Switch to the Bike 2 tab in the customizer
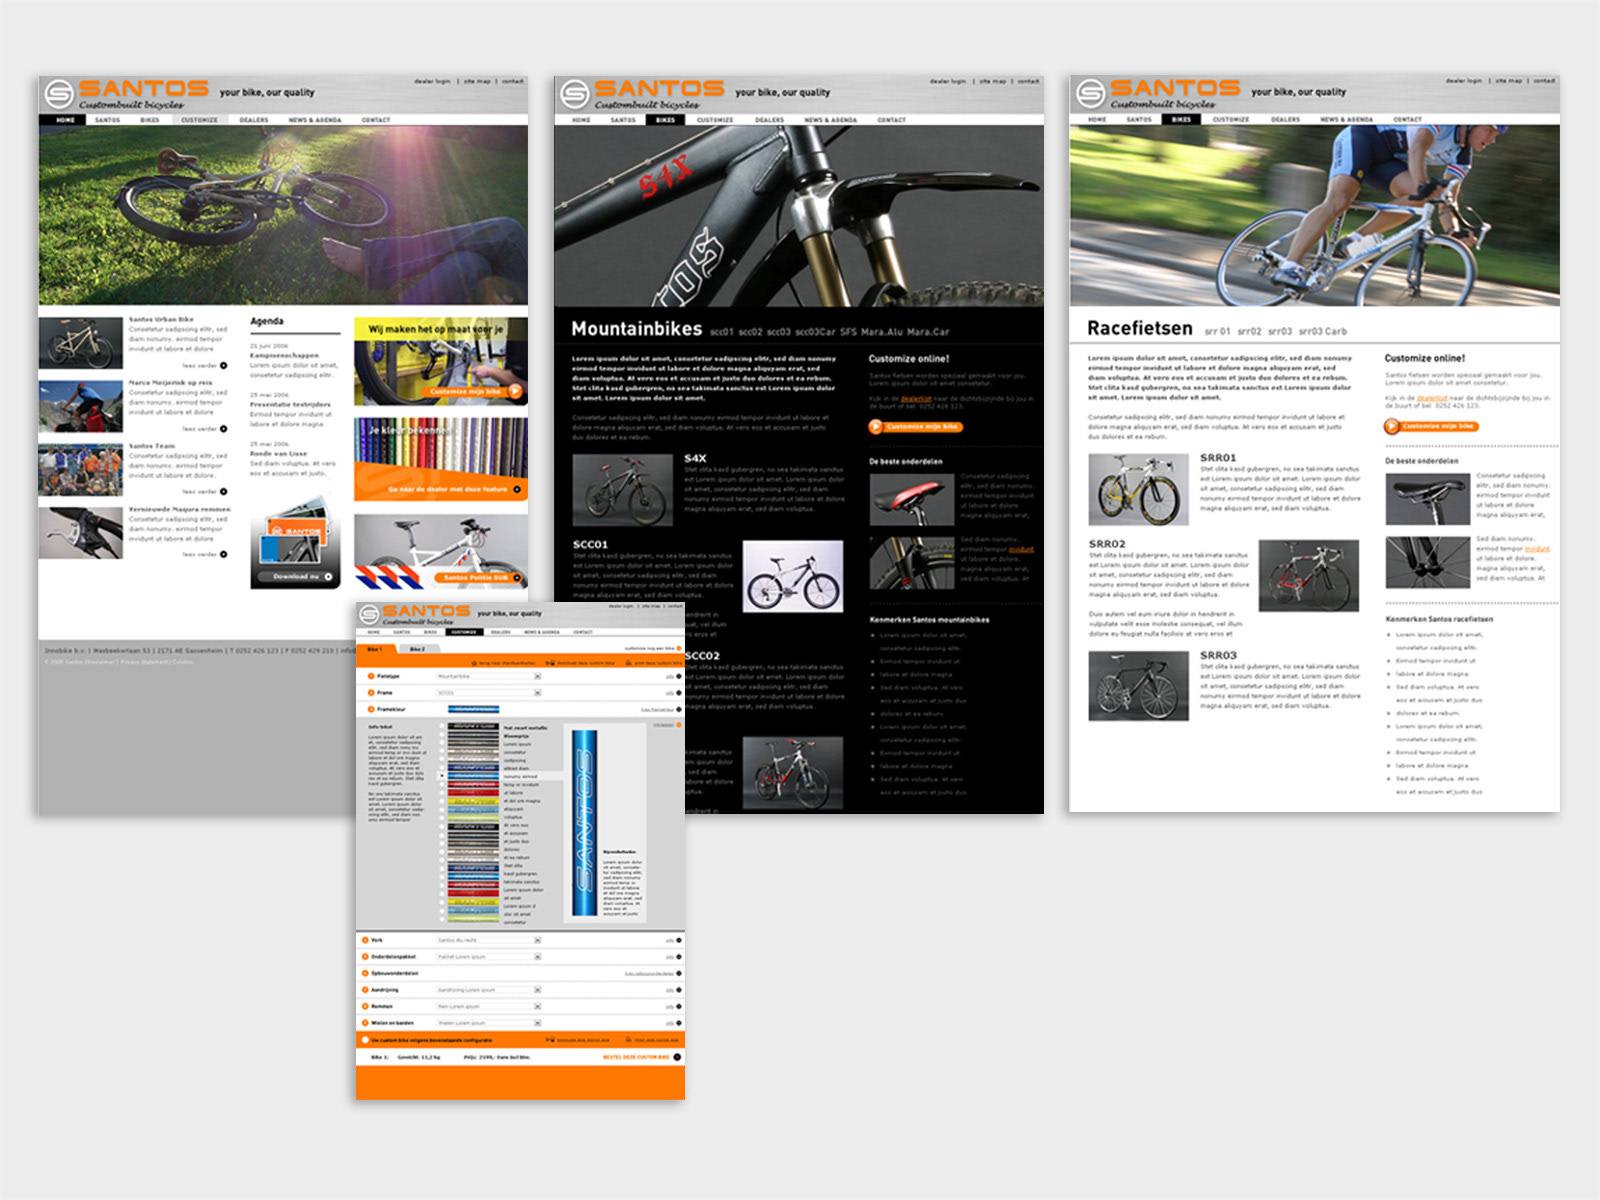 419,649
